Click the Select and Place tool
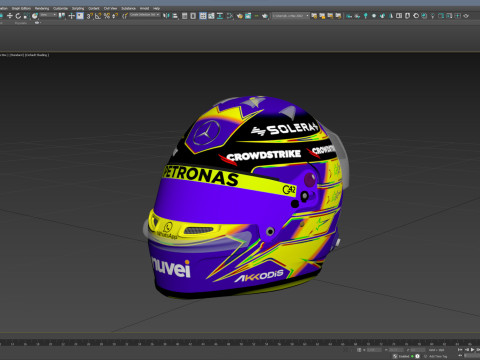This screenshot has height=360, width=480. [x=35, y=16]
